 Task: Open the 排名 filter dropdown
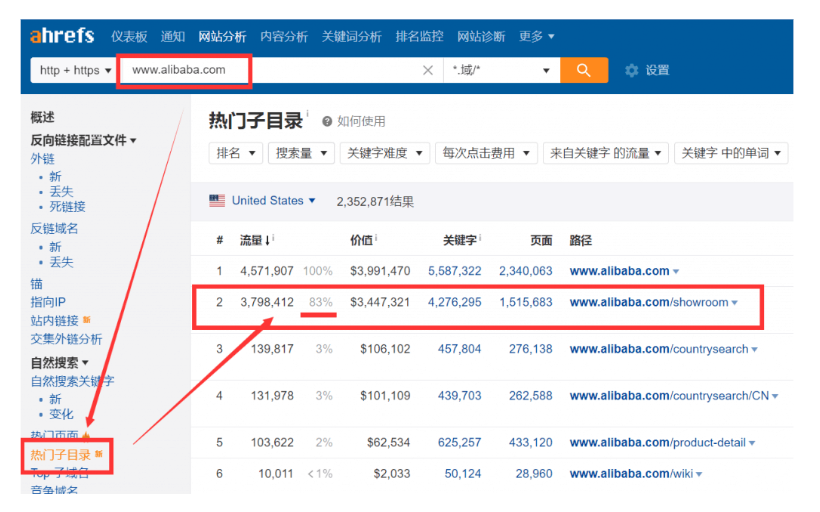pyautogui.click(x=235, y=153)
